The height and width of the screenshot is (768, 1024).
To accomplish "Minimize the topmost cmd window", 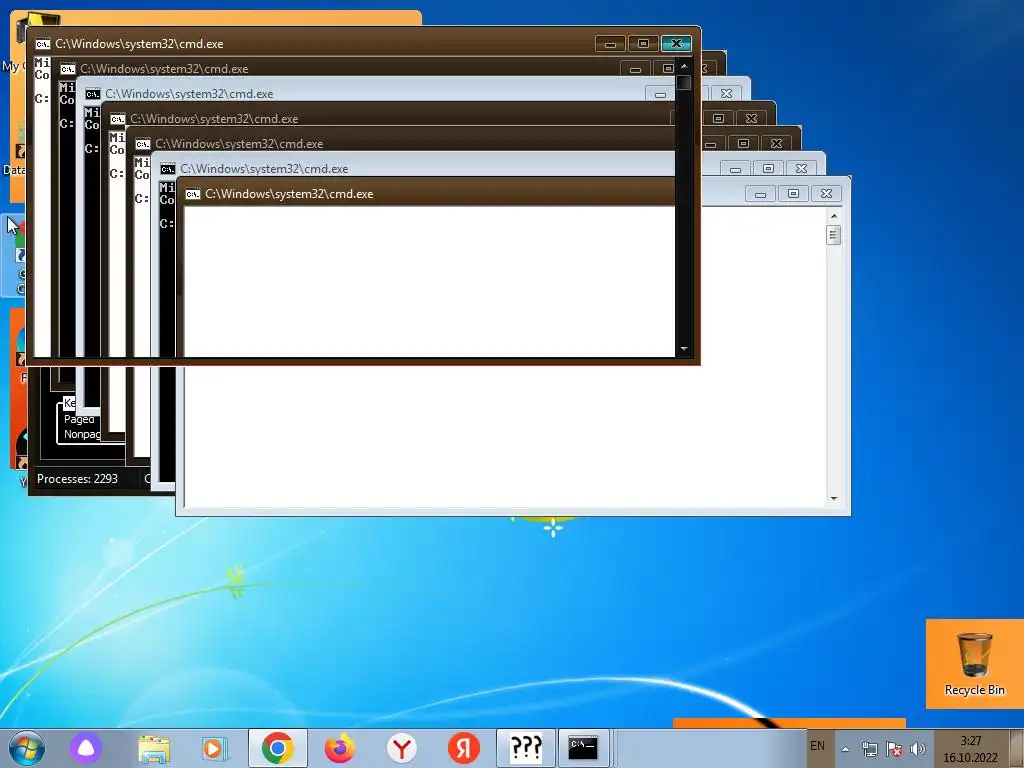I will [611, 44].
